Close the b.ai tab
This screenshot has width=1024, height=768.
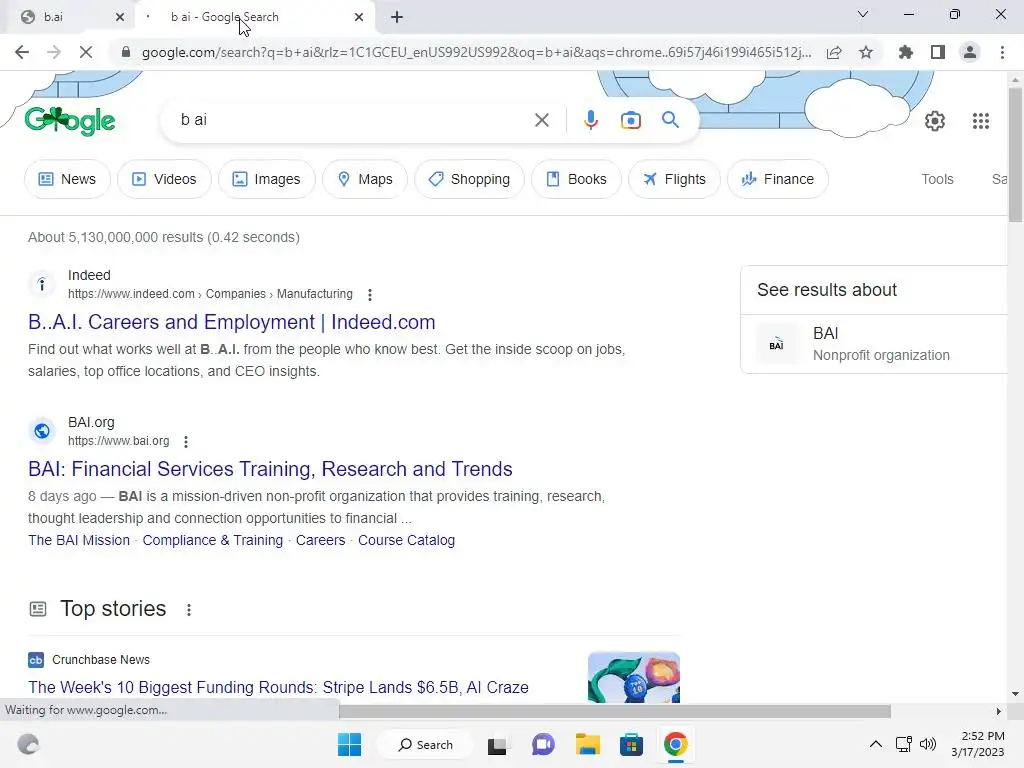click(120, 17)
